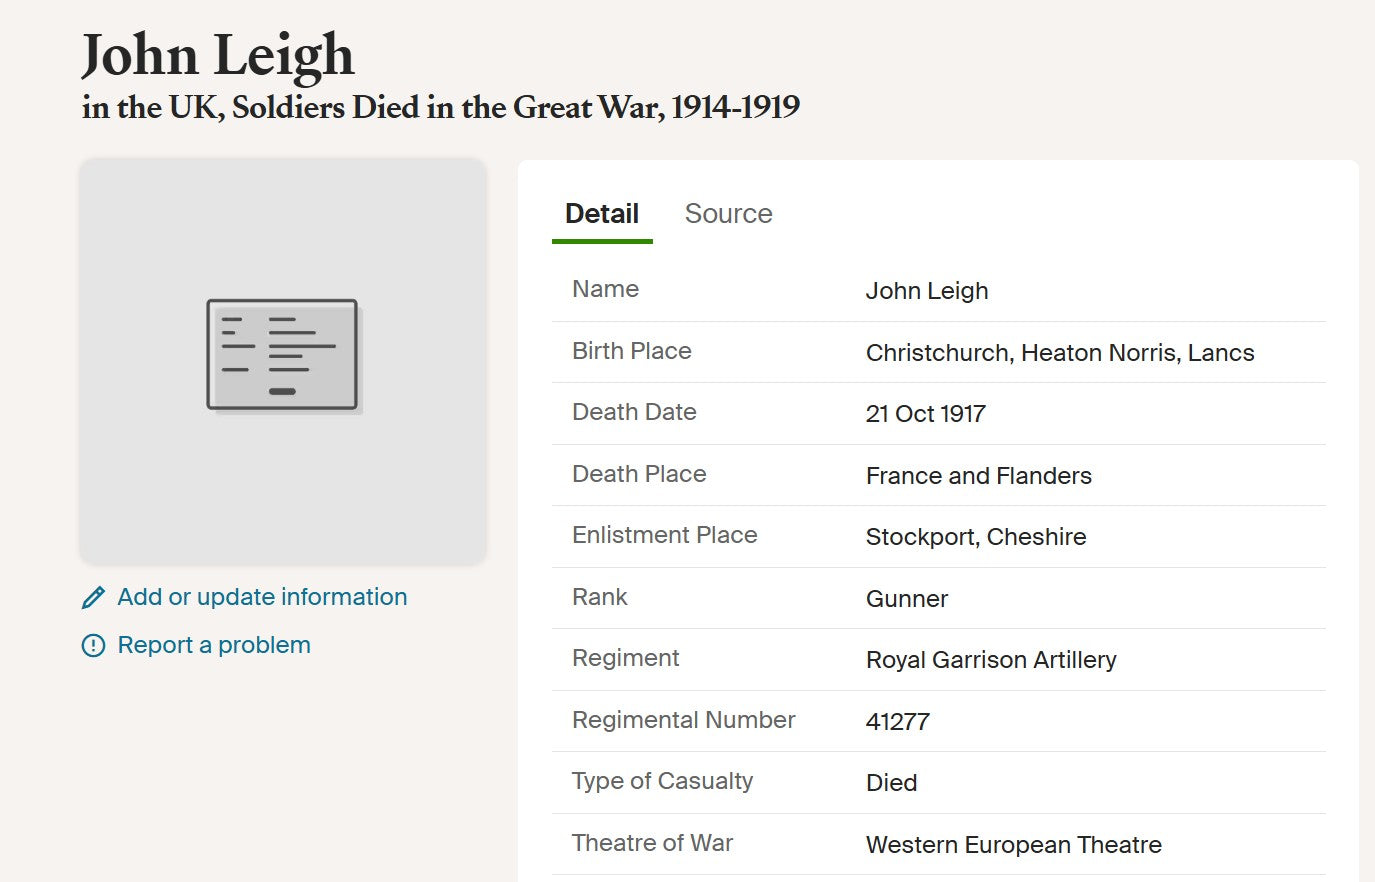Click the Death Date 21 Oct 1917
The image size is (1375, 882).
(926, 414)
